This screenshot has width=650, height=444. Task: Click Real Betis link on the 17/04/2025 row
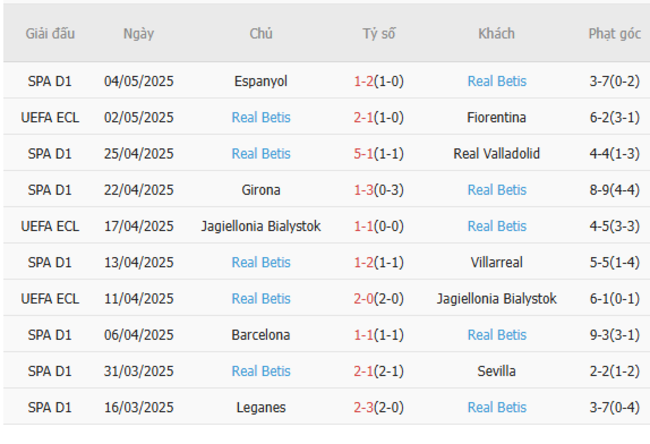point(497,226)
